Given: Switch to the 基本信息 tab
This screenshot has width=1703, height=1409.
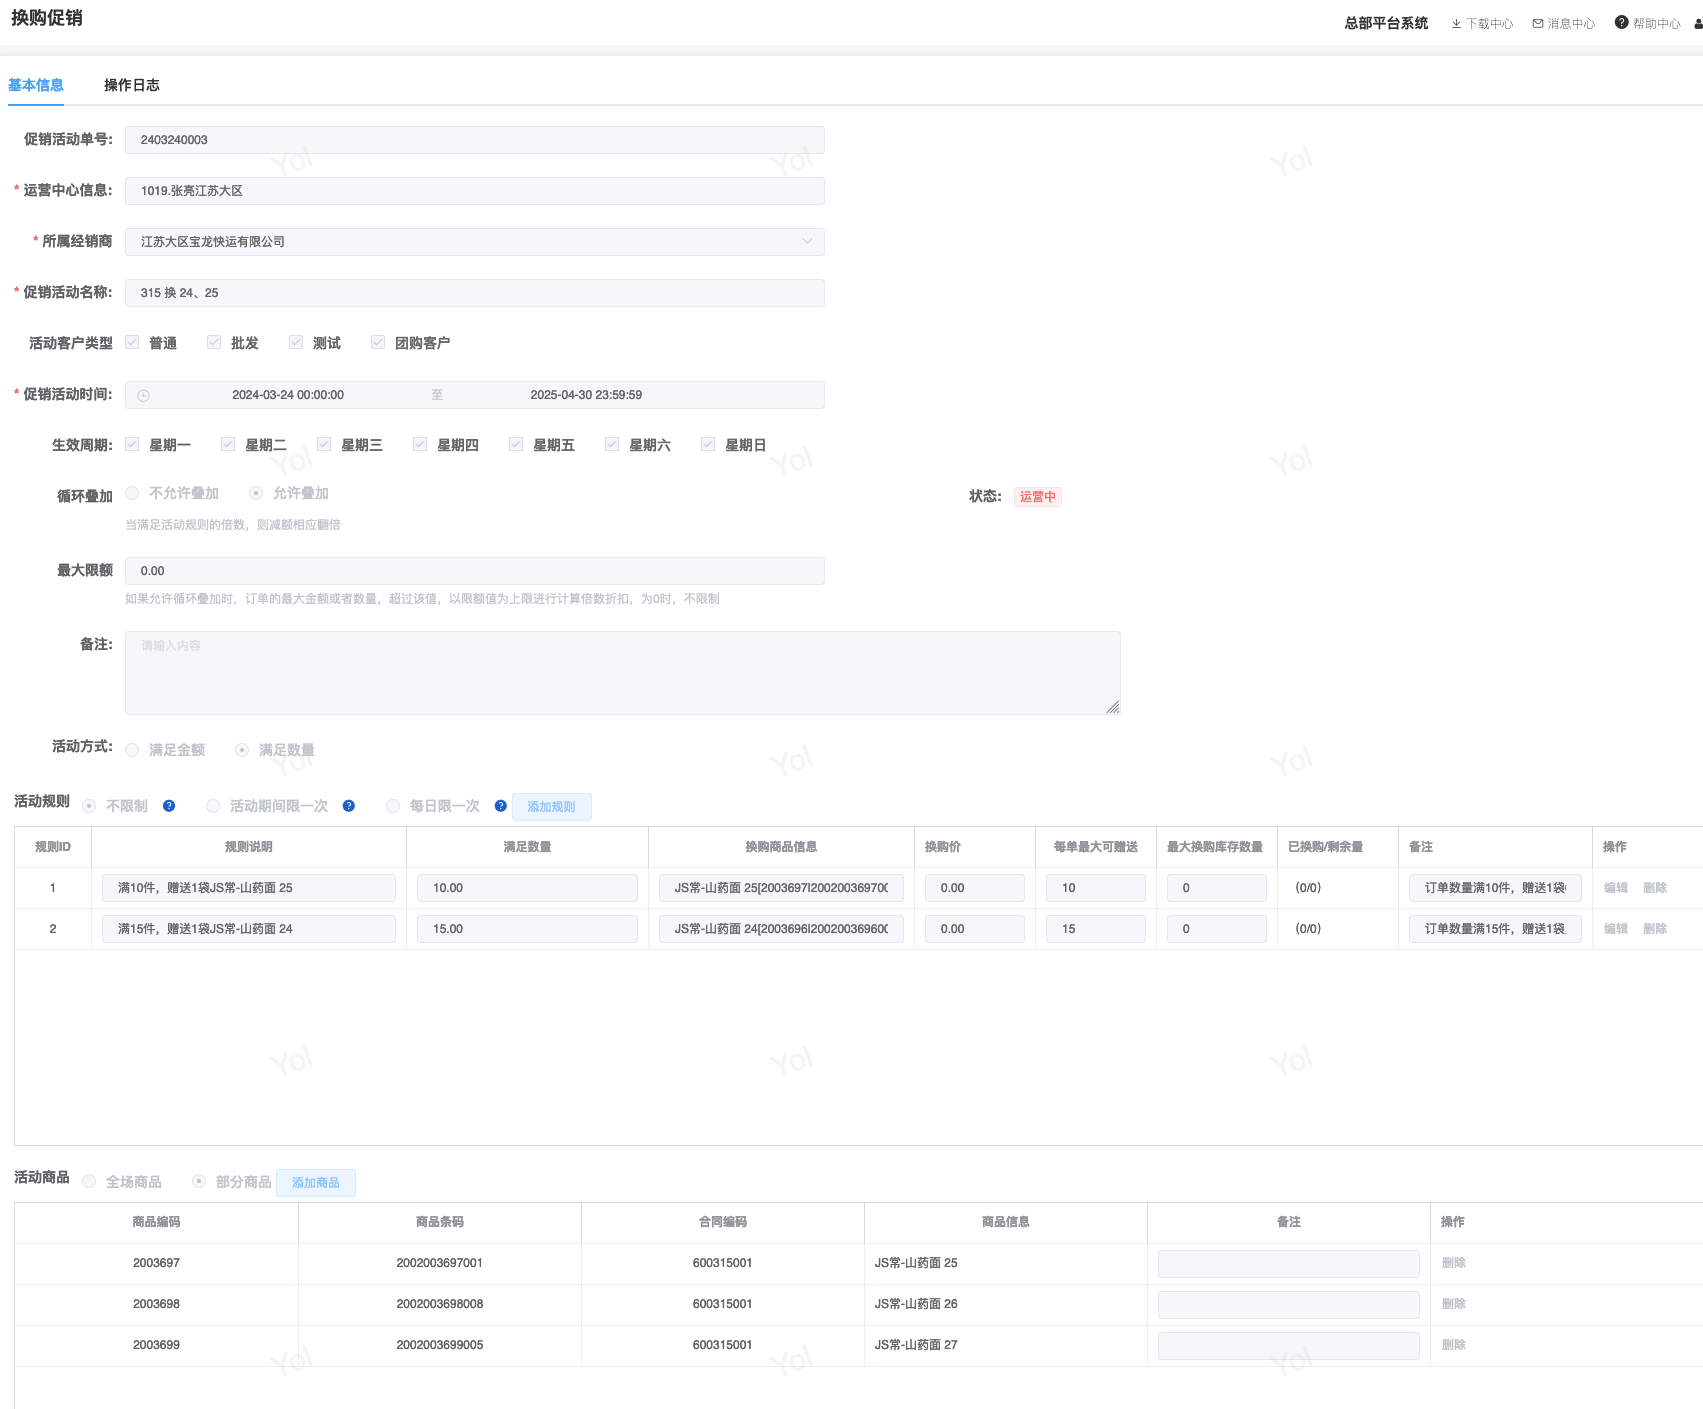Looking at the screenshot, I should (x=36, y=86).
